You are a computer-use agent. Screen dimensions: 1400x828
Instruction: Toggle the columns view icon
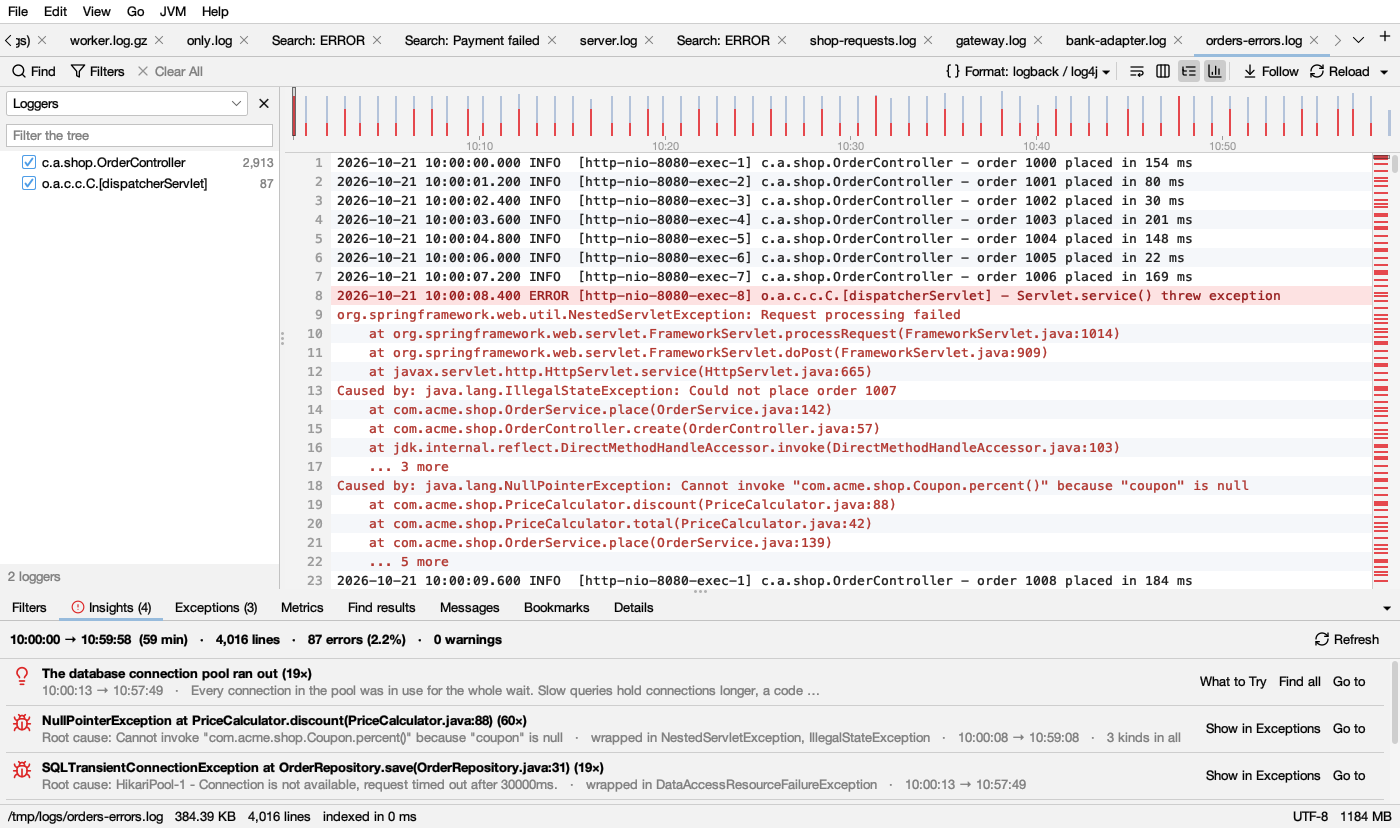pyautogui.click(x=1162, y=71)
